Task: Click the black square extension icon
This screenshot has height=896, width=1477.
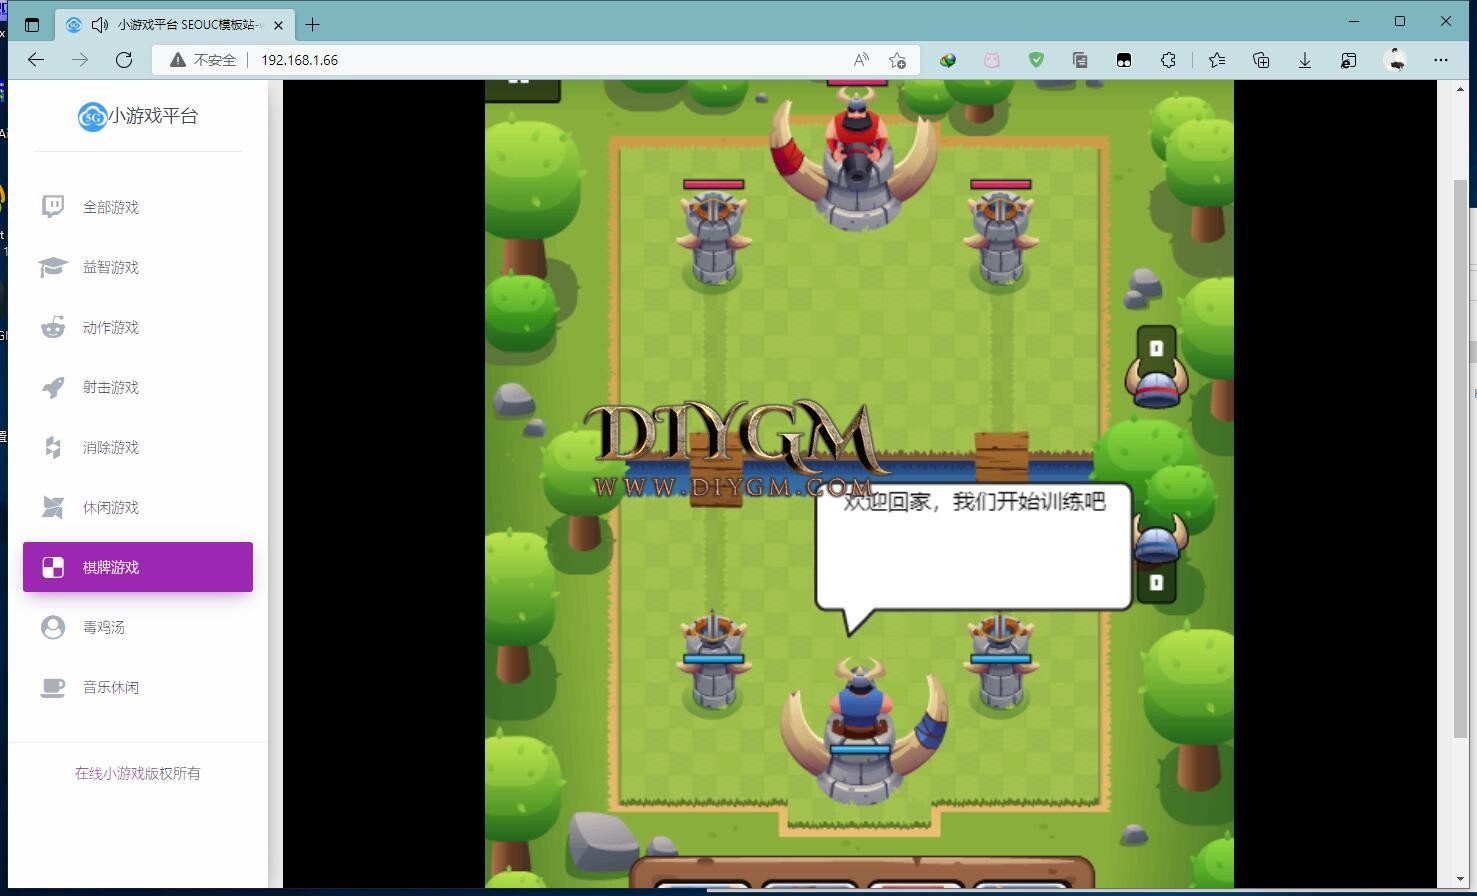Action: coord(1124,60)
